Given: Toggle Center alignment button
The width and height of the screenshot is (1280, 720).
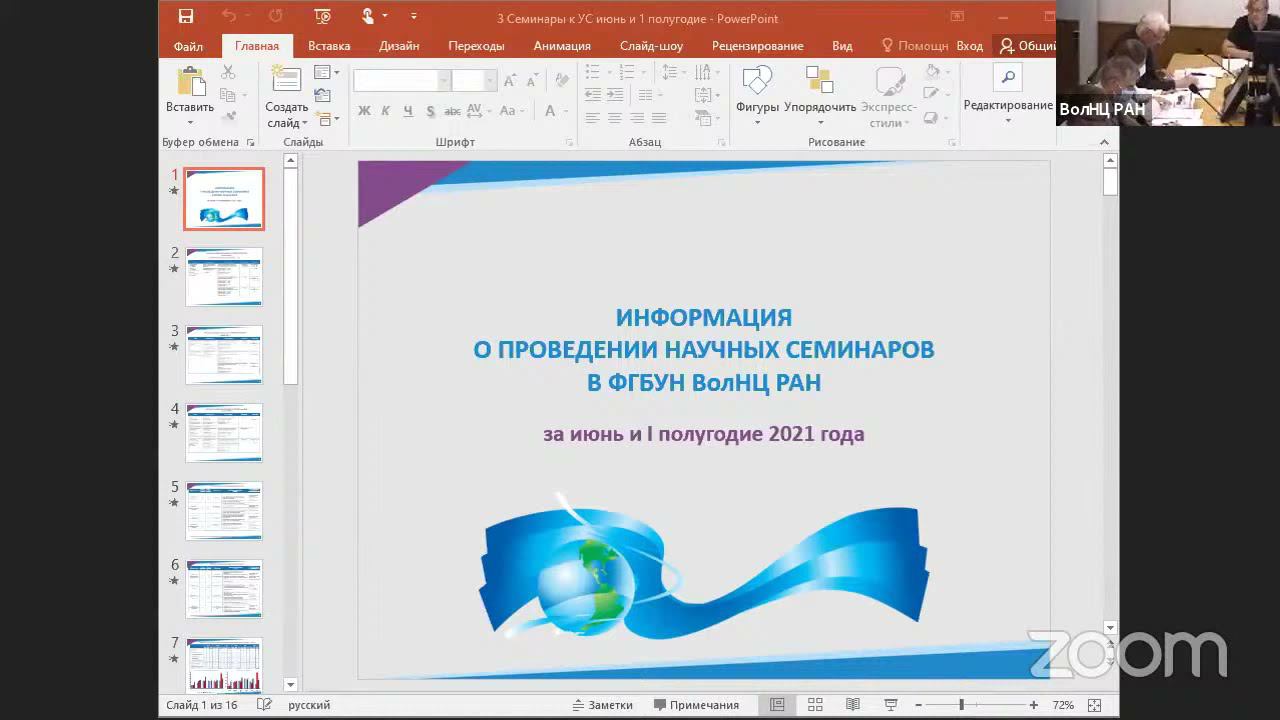Looking at the screenshot, I should tap(614, 118).
